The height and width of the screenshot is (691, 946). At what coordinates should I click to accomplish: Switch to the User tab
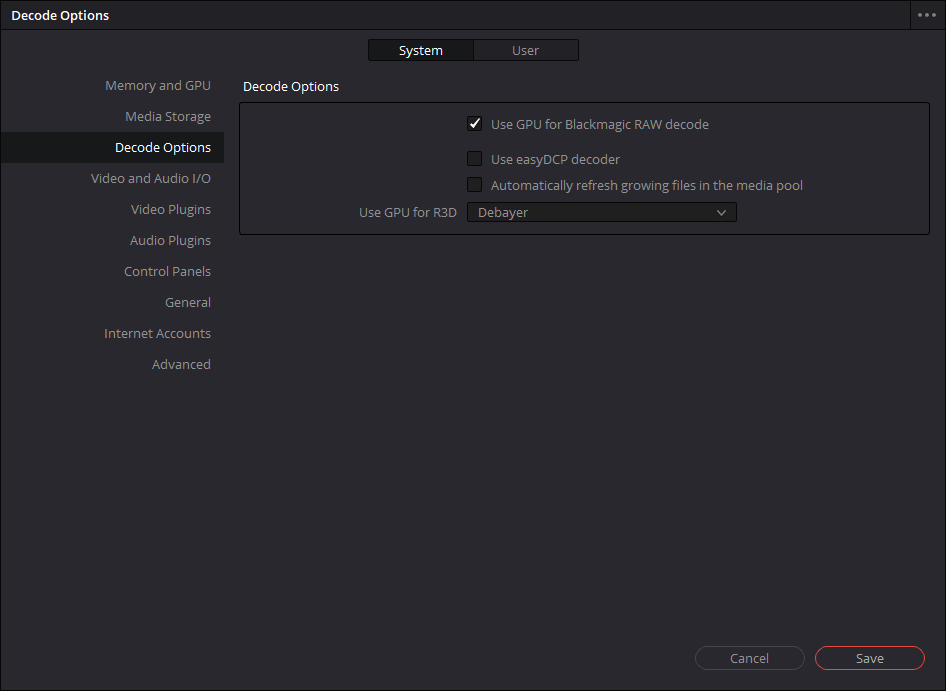point(525,50)
